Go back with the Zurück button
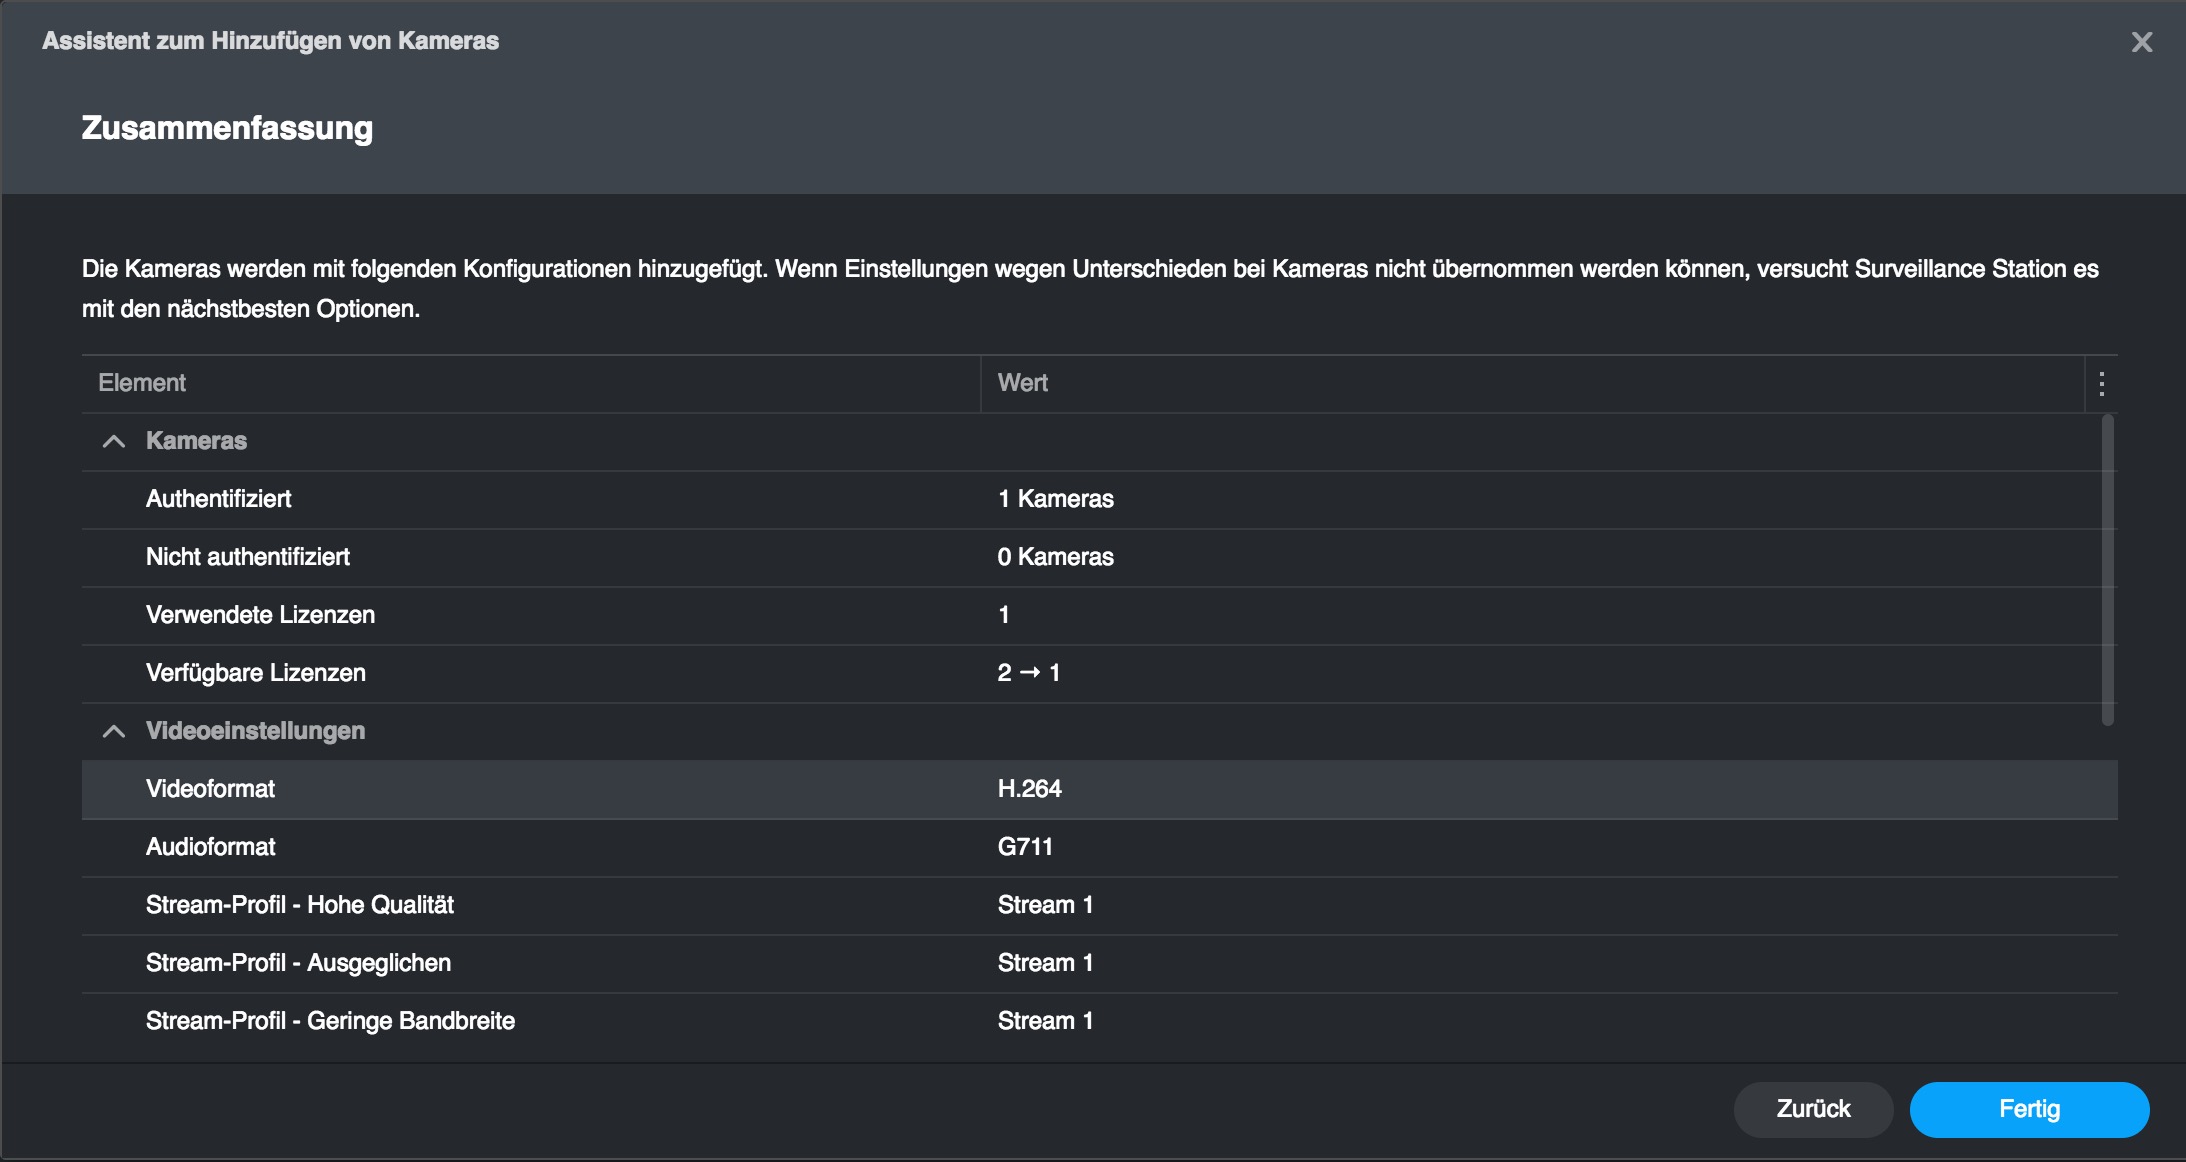The width and height of the screenshot is (2186, 1162). click(1813, 1109)
